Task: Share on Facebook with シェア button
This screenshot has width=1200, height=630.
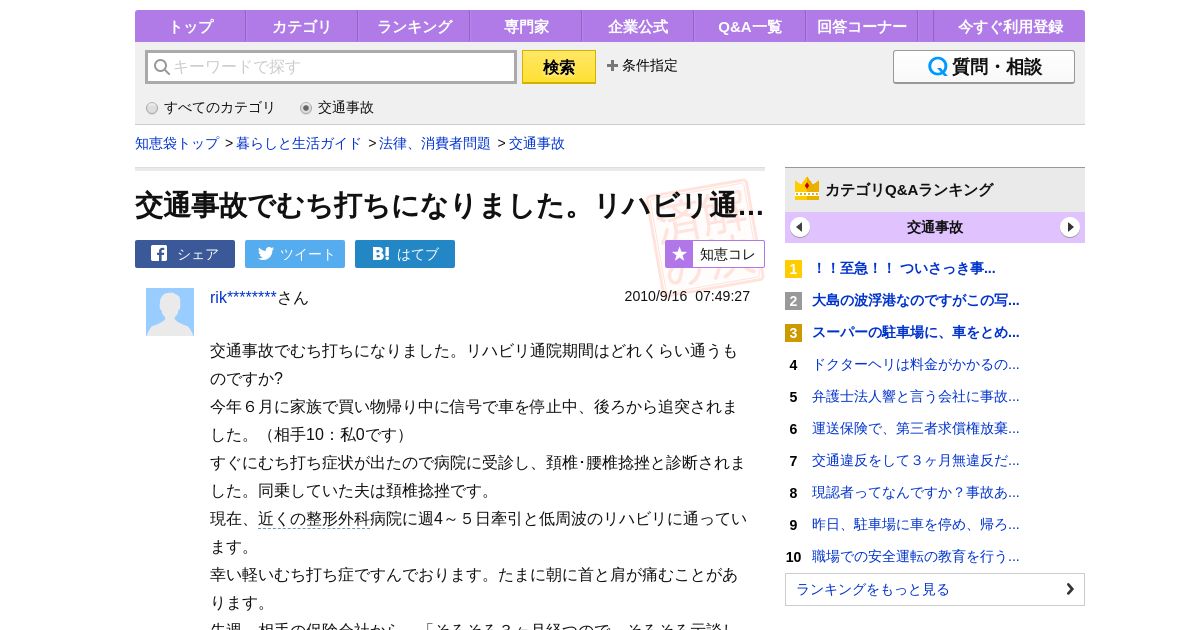Action: (185, 254)
